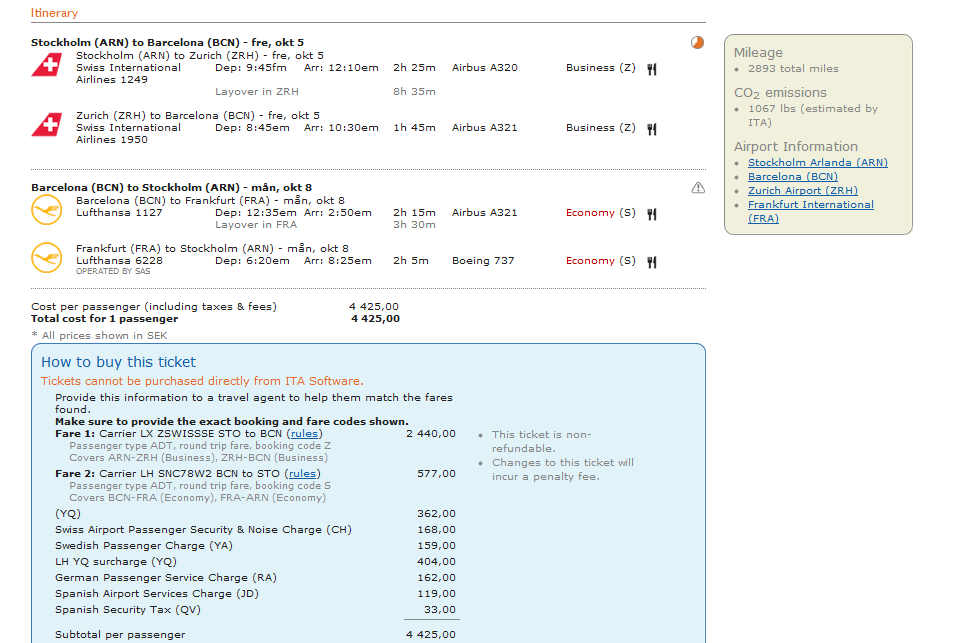Viewport: 953px width, 643px height.
Task: Click 'Arr: 8:25em' arrival time
Action: point(338,261)
